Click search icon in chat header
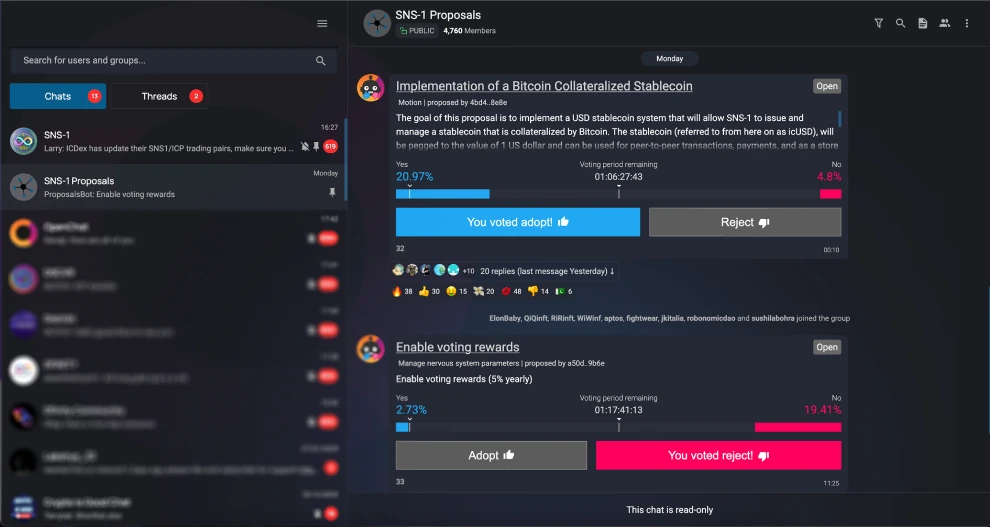The height and width of the screenshot is (527, 990). click(x=901, y=23)
